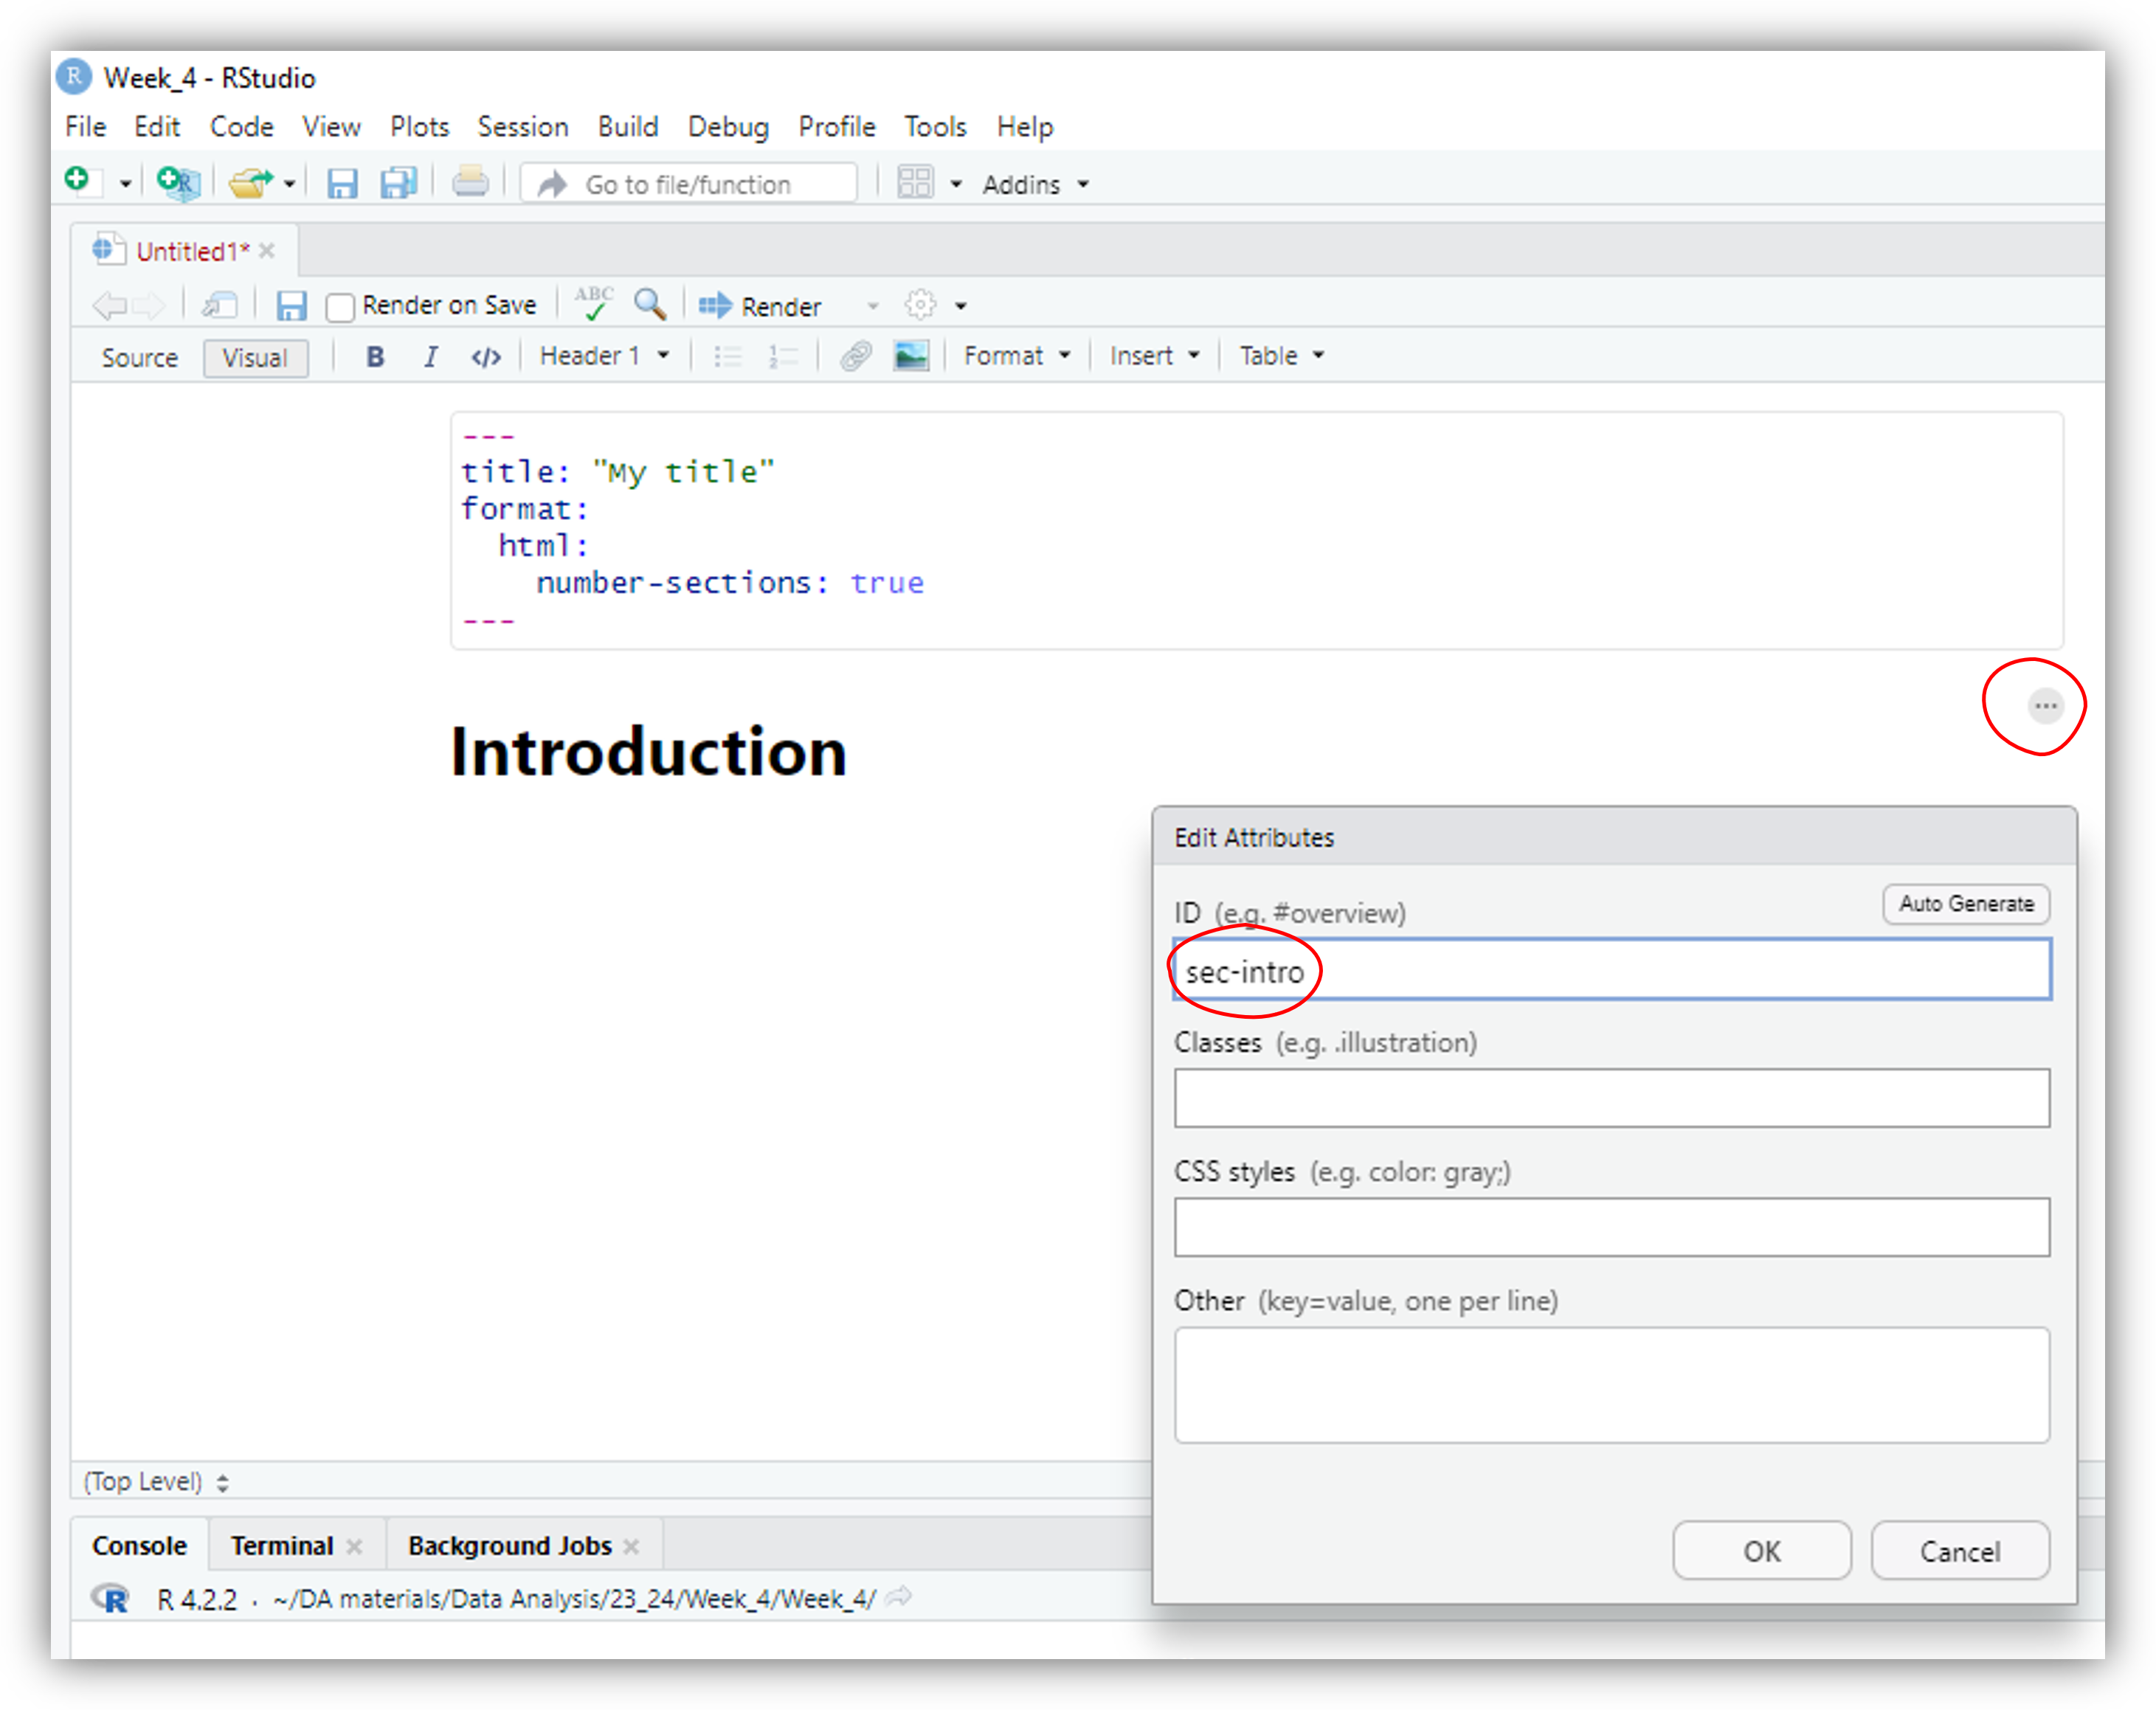Click the Auto Generate button
Viewport: 2156px width, 1710px height.
pos(1966,904)
